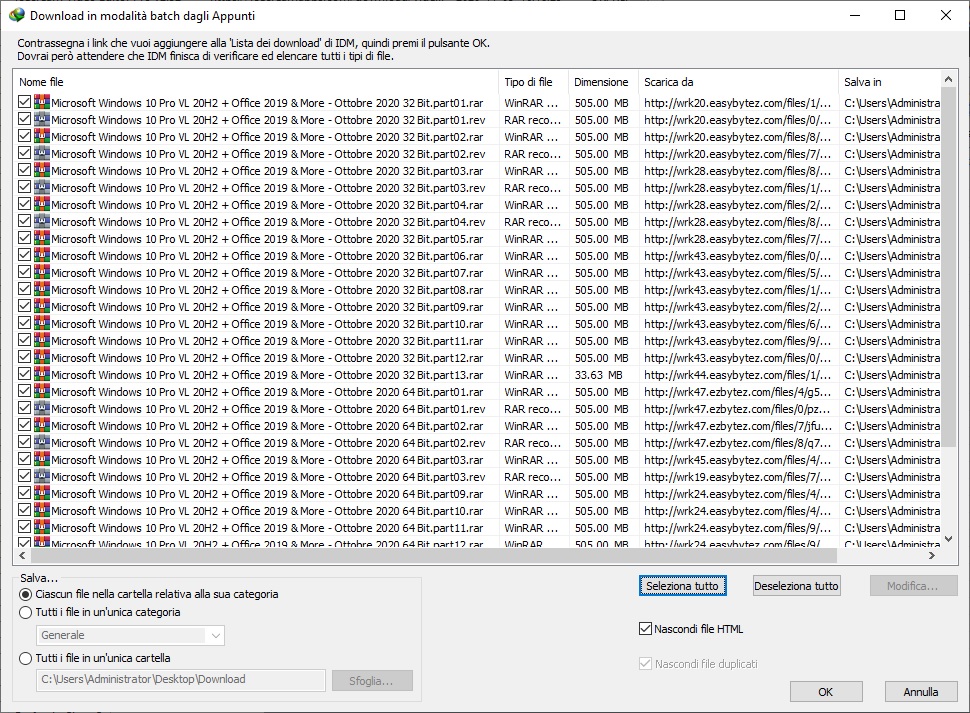Click http://wrk44.easybytez.com/files/1/... link cell
Viewport: 970px width, 713px height.
(737, 375)
